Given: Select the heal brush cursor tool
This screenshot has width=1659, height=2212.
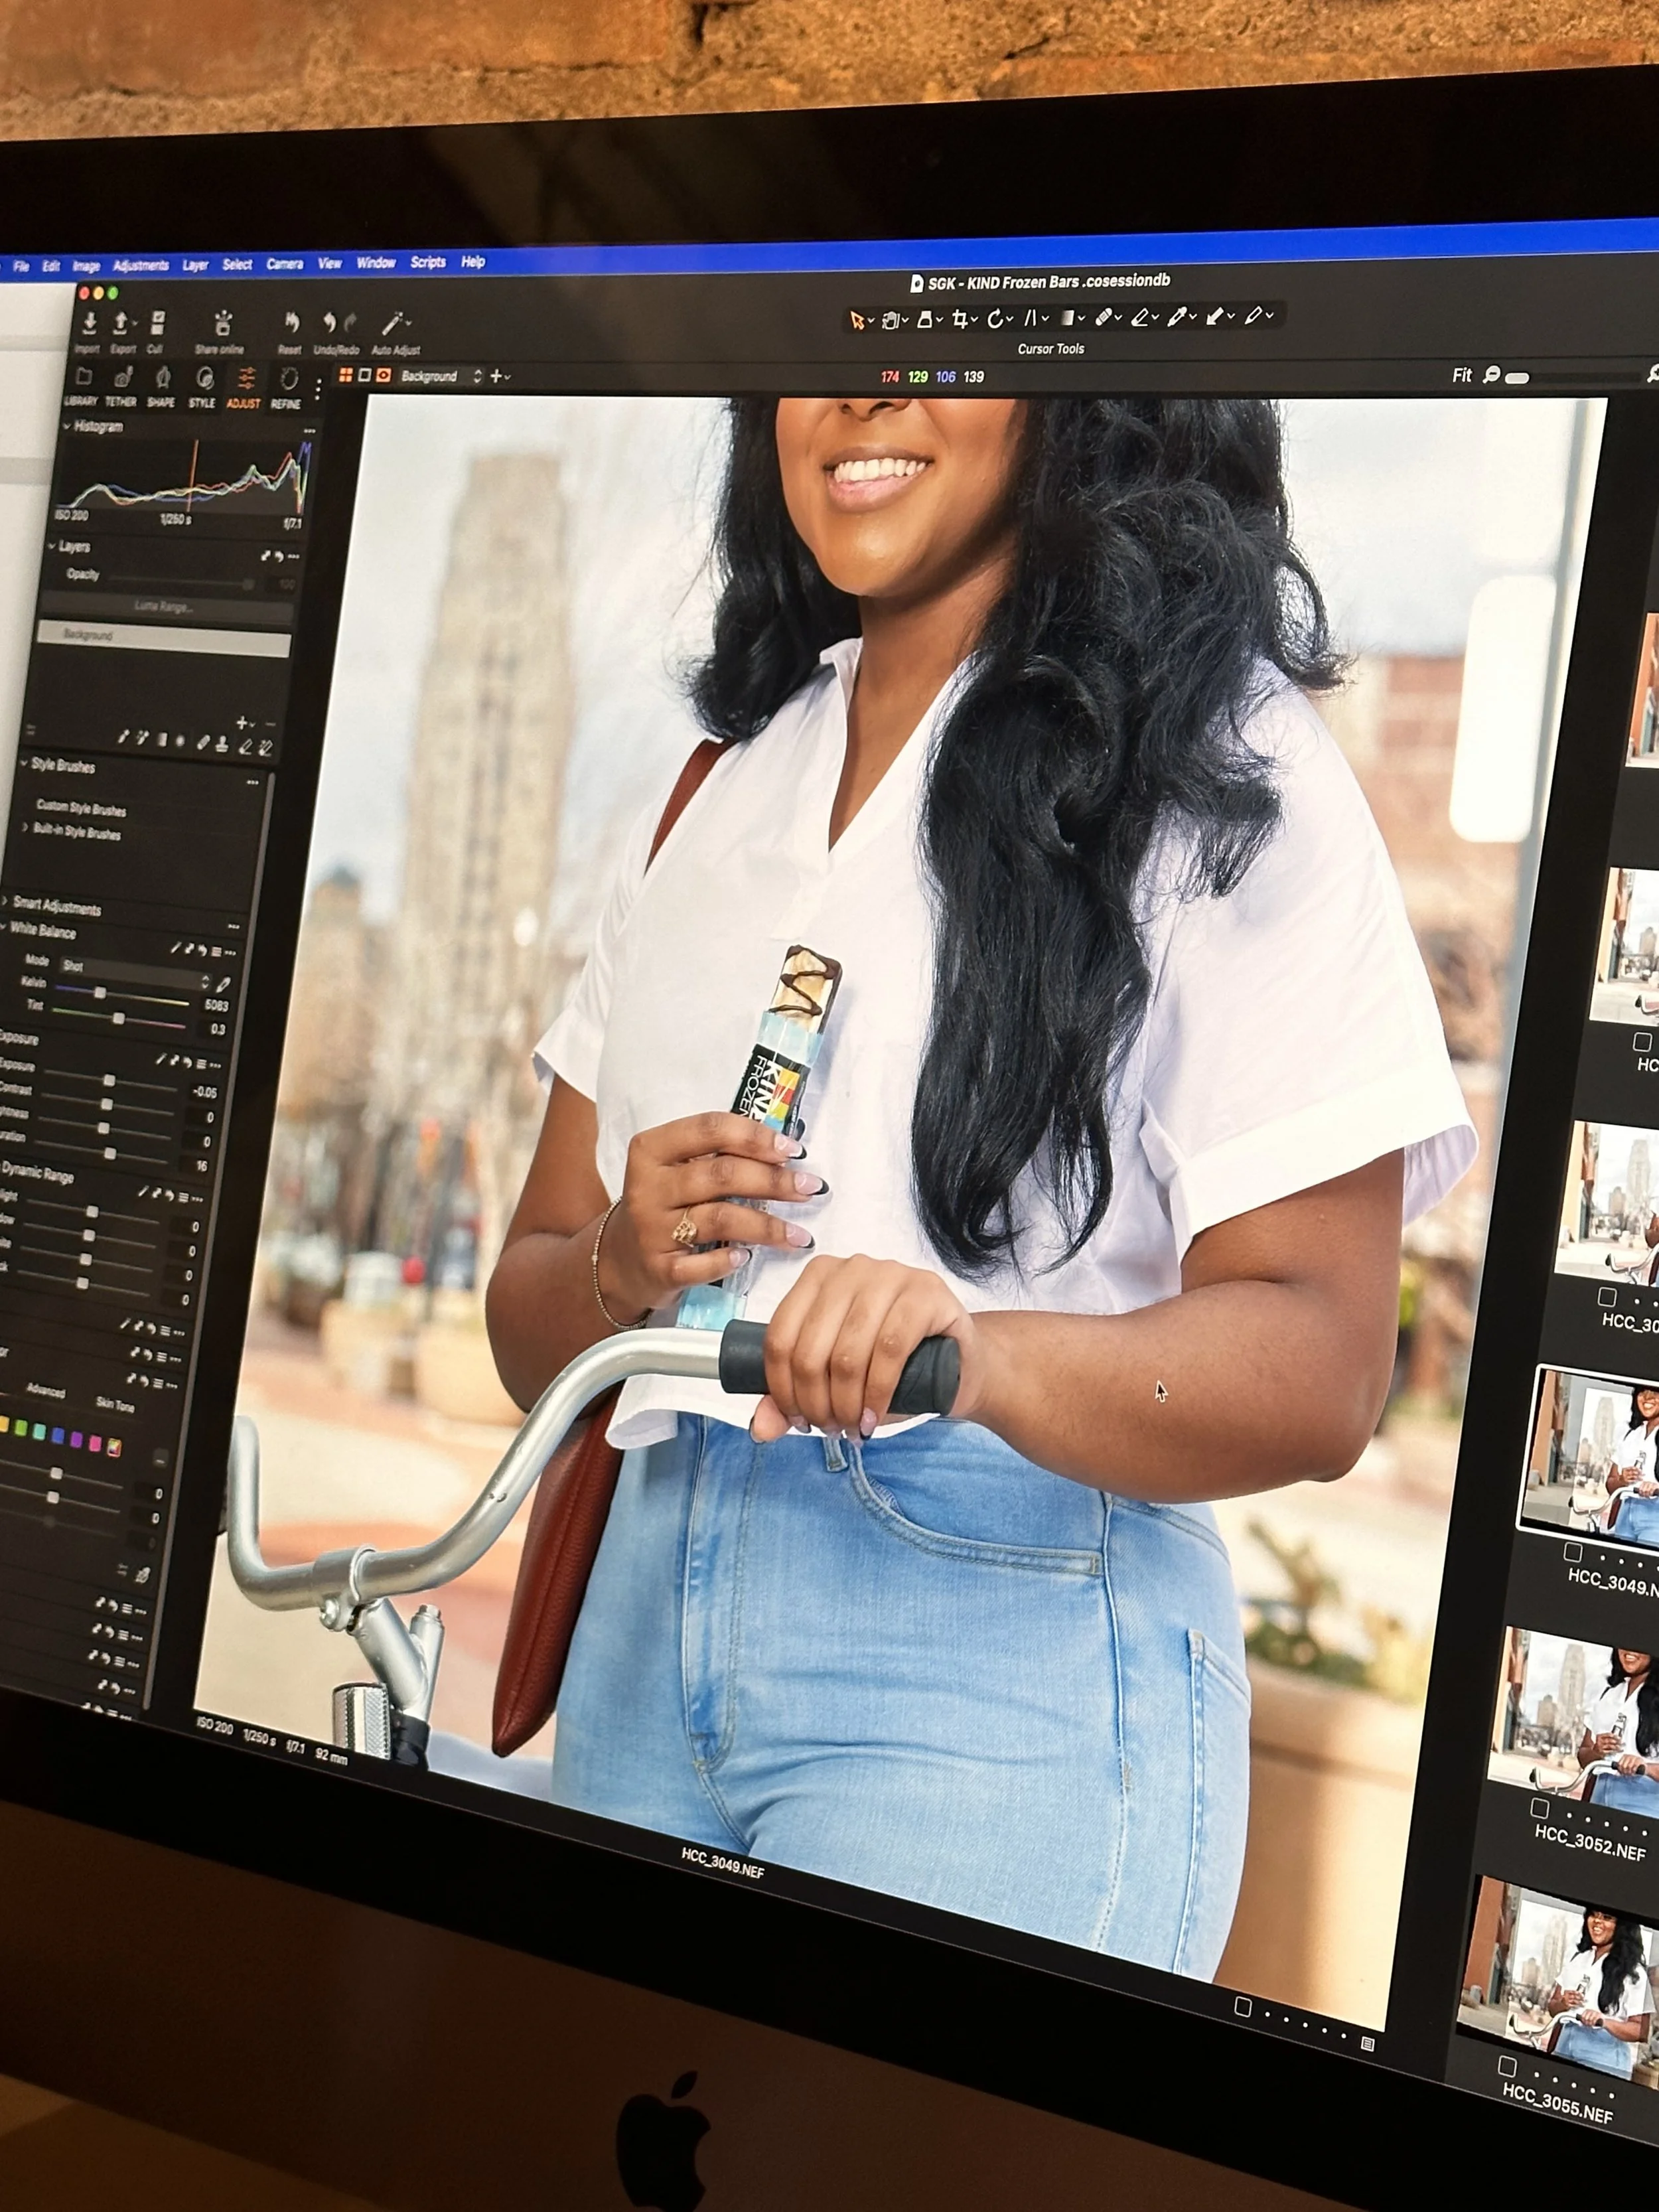Looking at the screenshot, I should point(1103,317).
